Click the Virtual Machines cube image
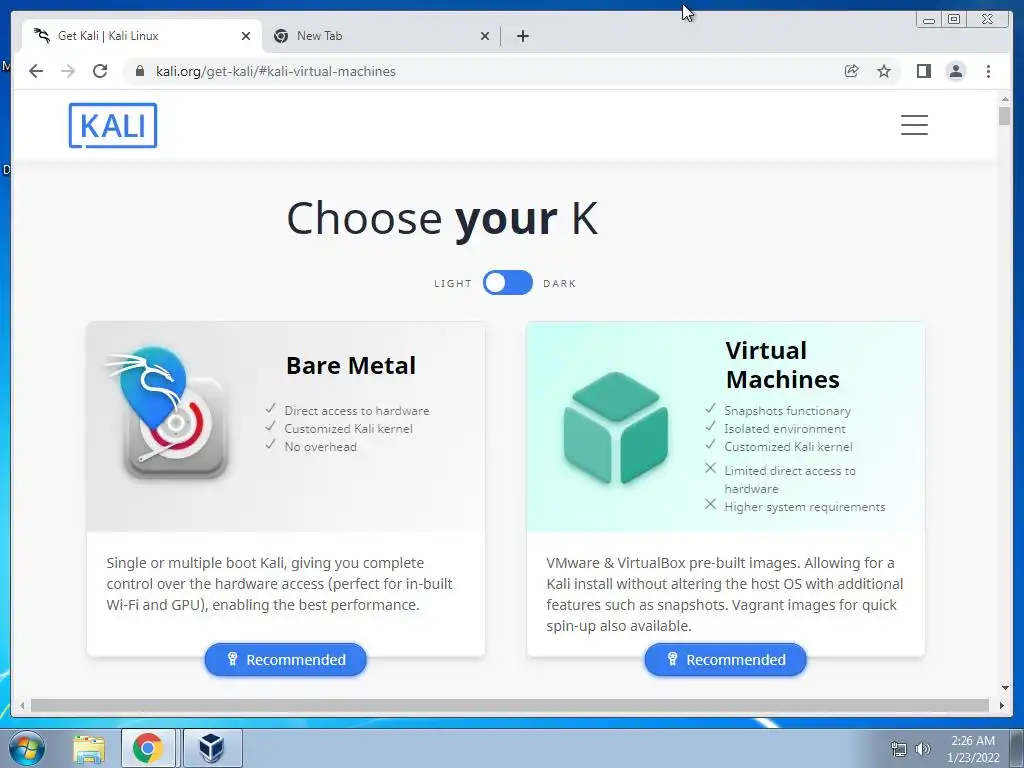Screen dimensions: 1024x768 coord(615,428)
